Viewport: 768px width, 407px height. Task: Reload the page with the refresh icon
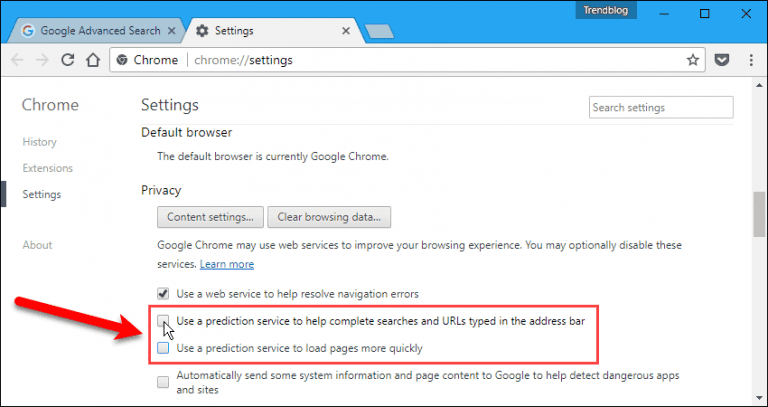pyautogui.click(x=68, y=60)
